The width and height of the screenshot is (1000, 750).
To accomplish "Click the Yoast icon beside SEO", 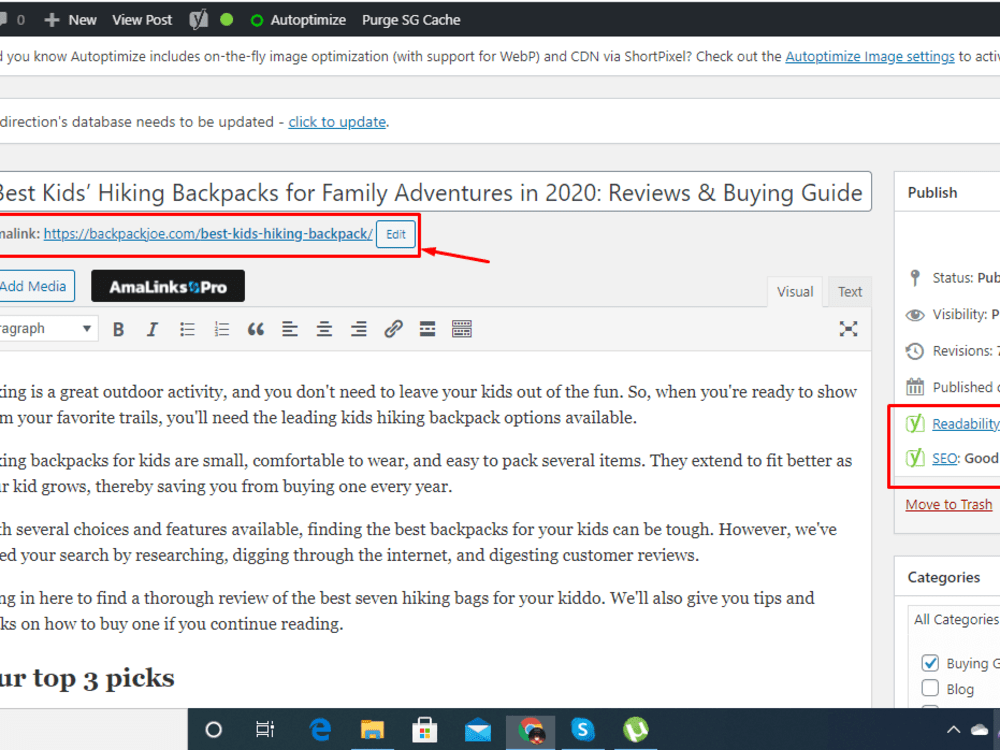I will coord(915,458).
